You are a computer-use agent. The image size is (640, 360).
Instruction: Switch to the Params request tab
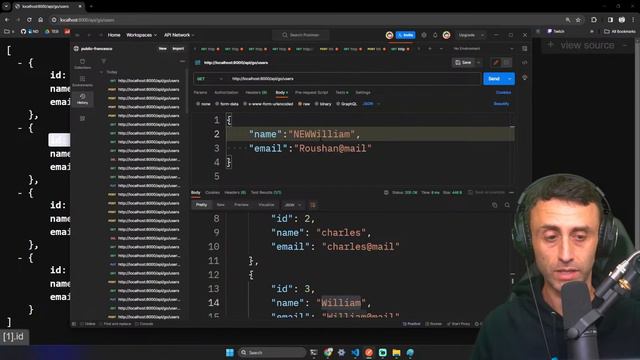tap(200, 93)
